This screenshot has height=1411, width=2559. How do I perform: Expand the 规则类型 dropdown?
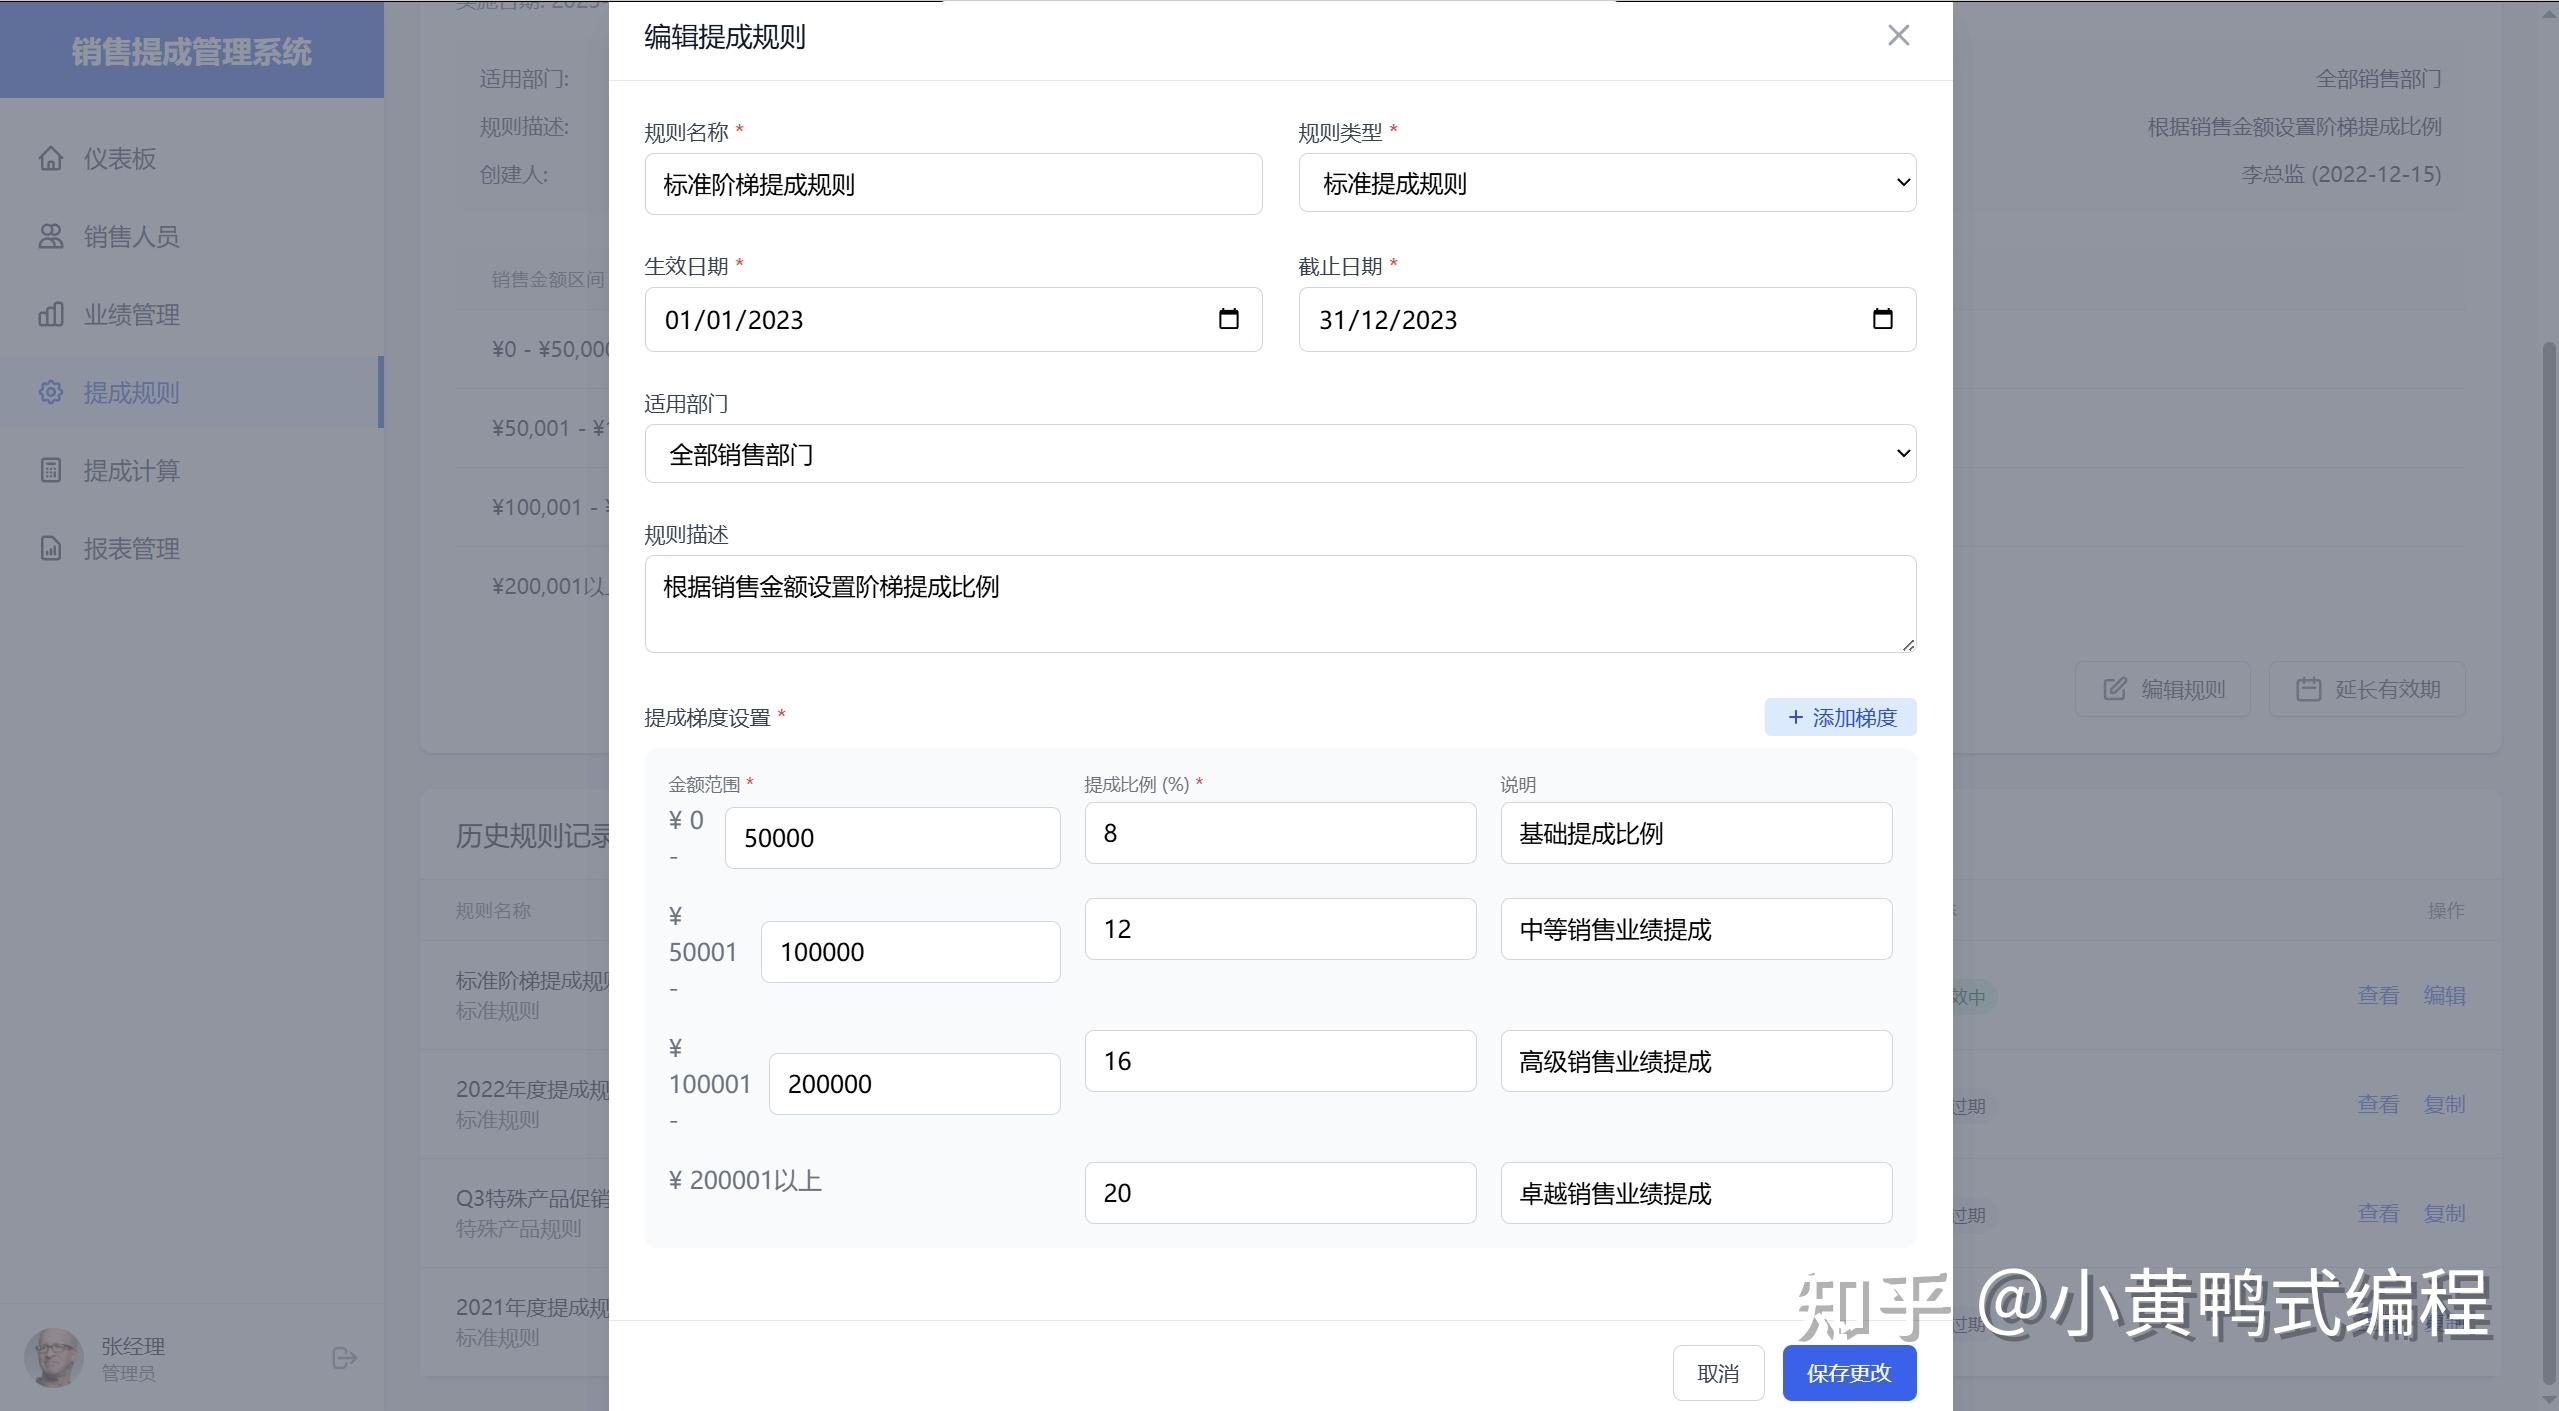click(1606, 183)
